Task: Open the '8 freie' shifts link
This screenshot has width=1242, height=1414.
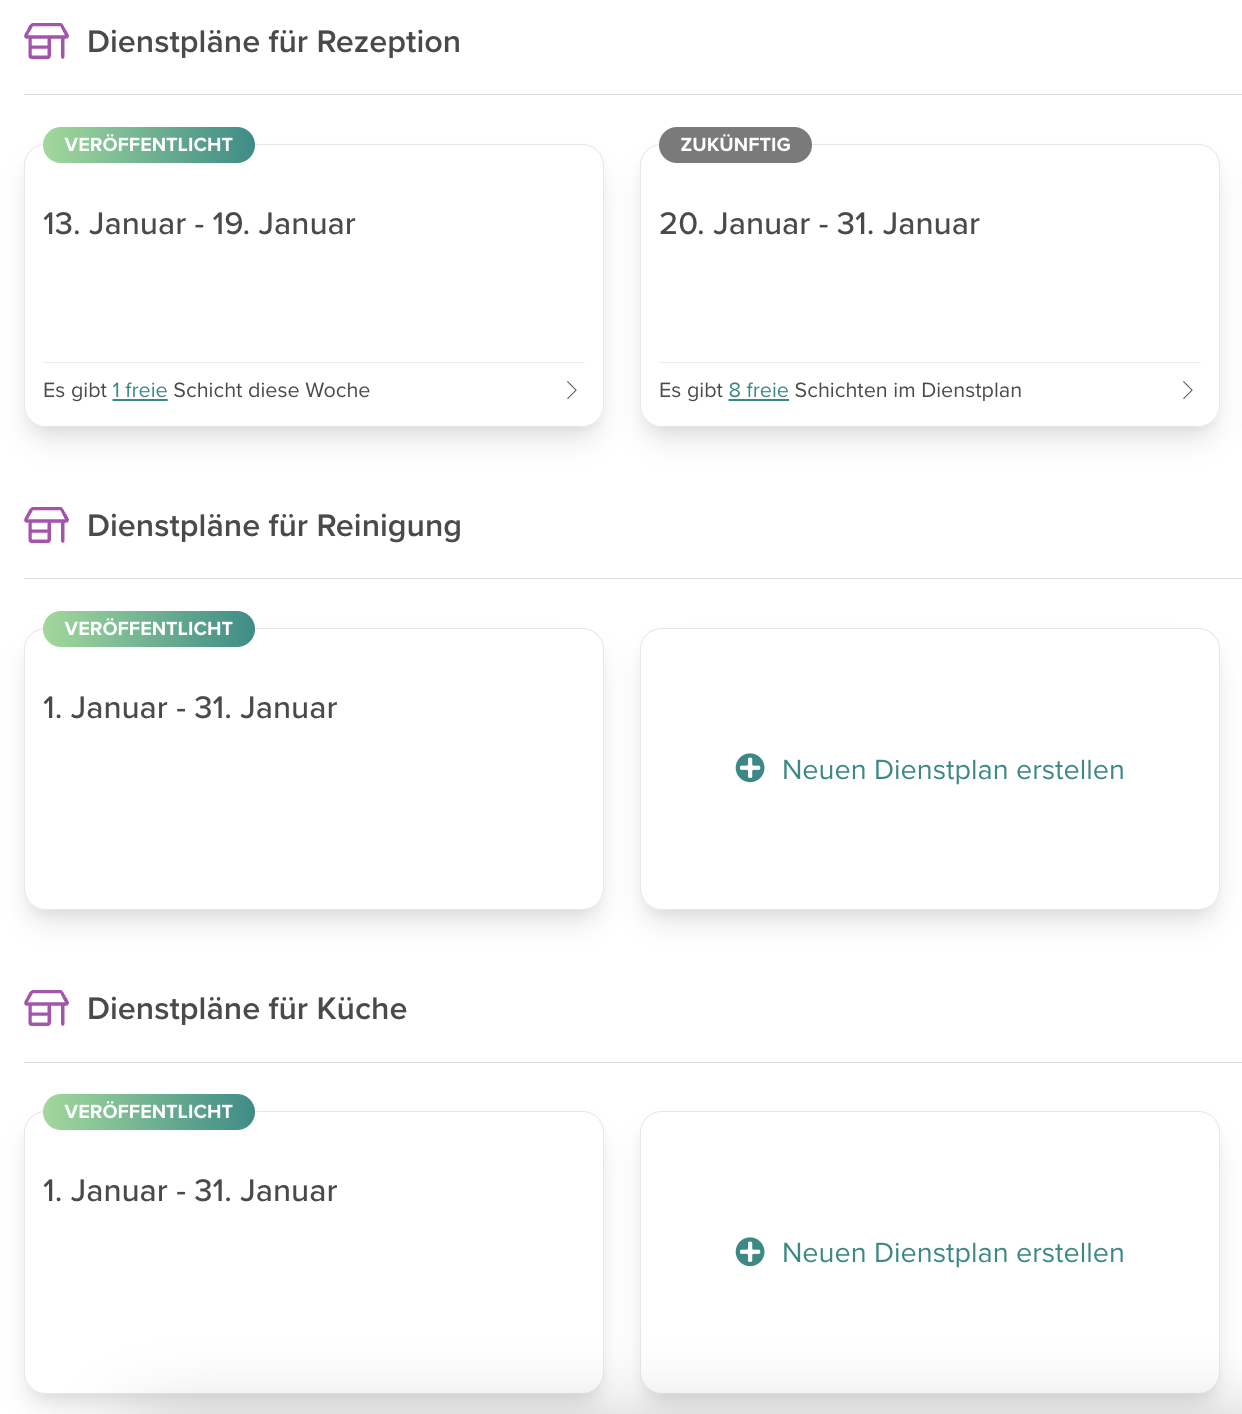Action: [x=758, y=390]
